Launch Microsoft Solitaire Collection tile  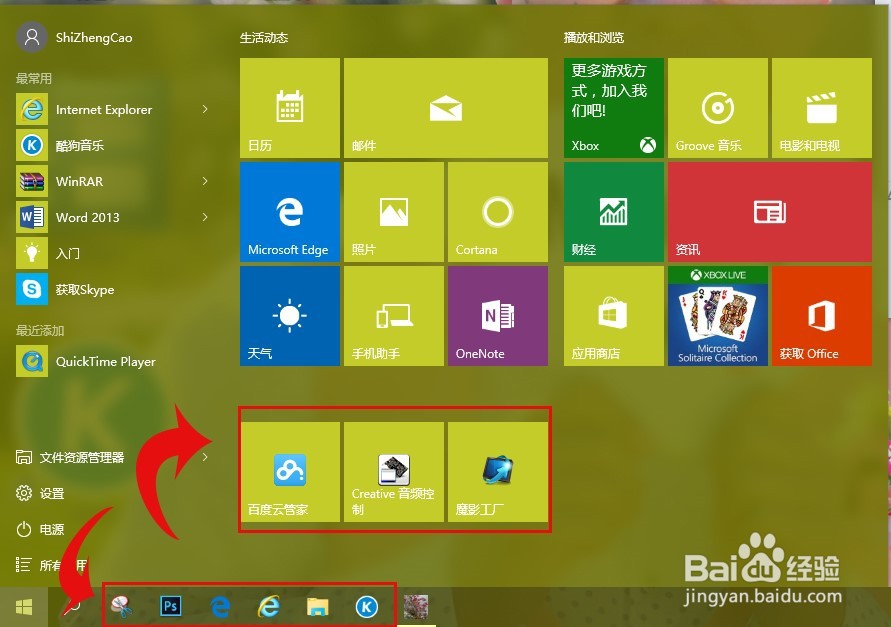718,316
